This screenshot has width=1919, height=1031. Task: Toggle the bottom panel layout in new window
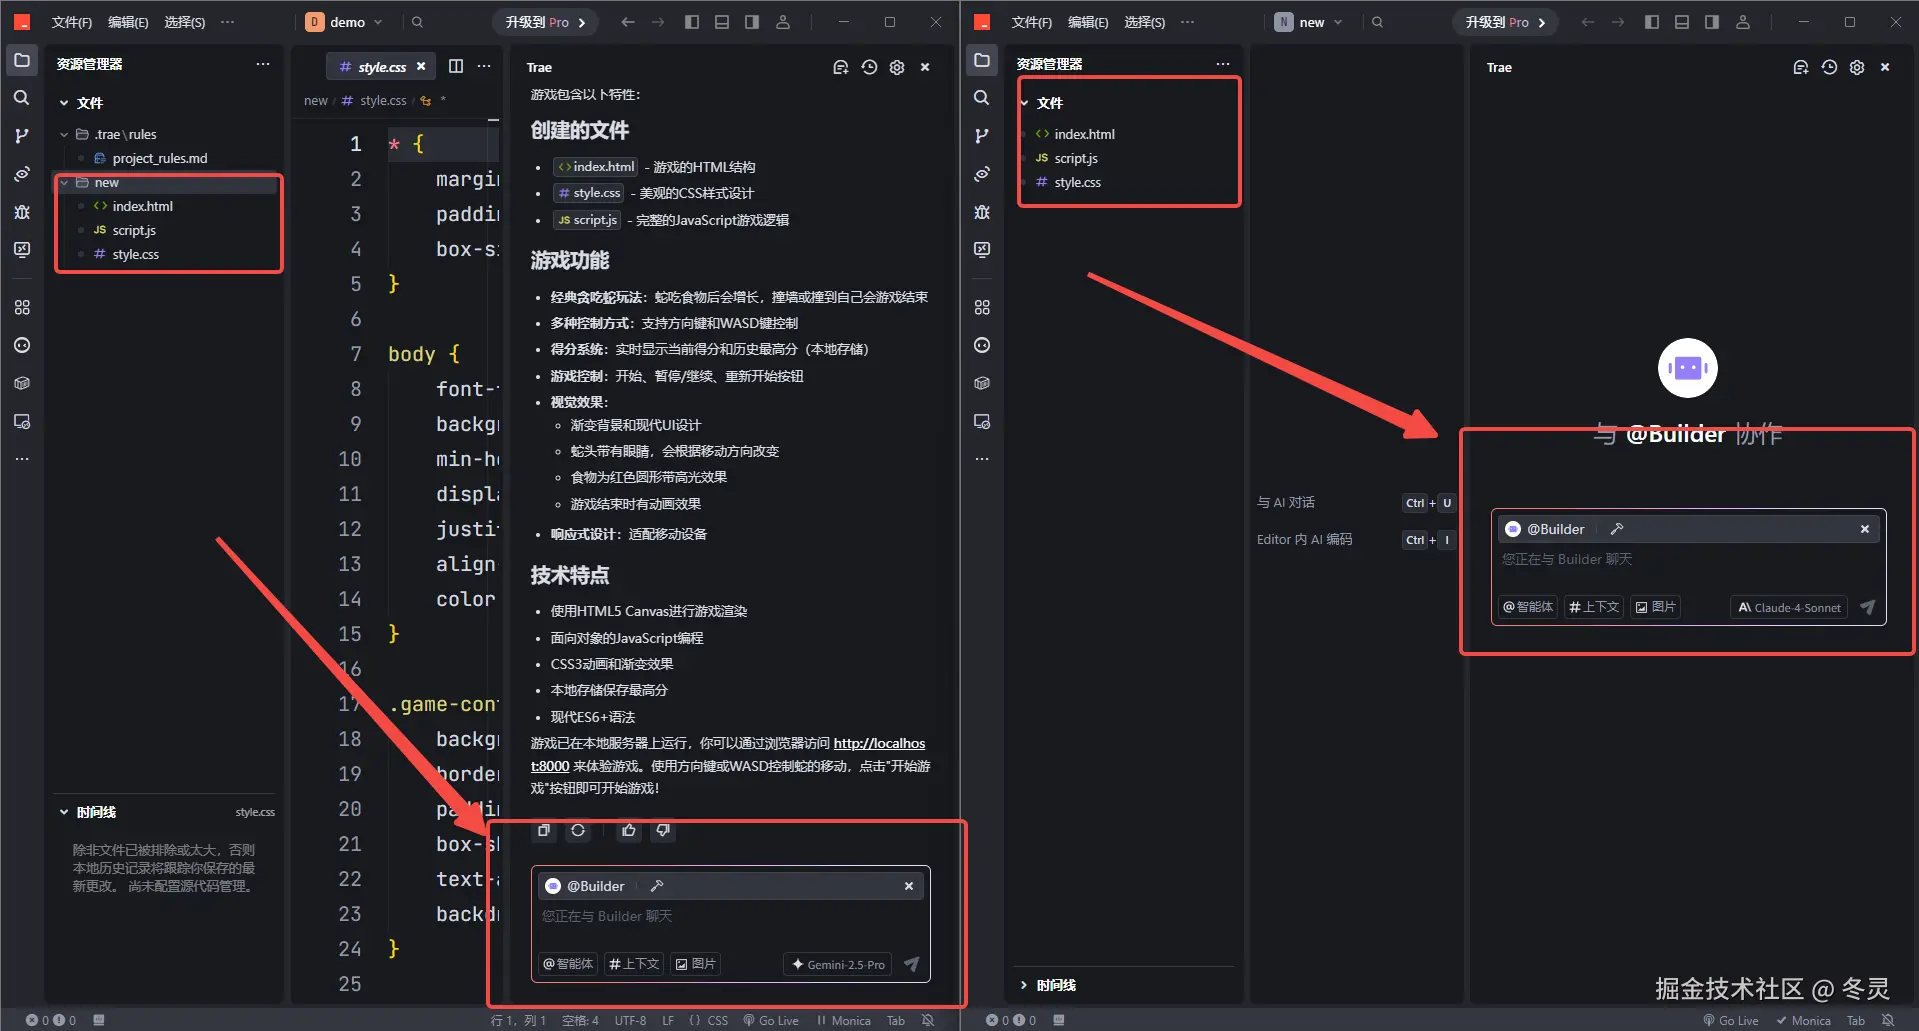coord(1681,22)
